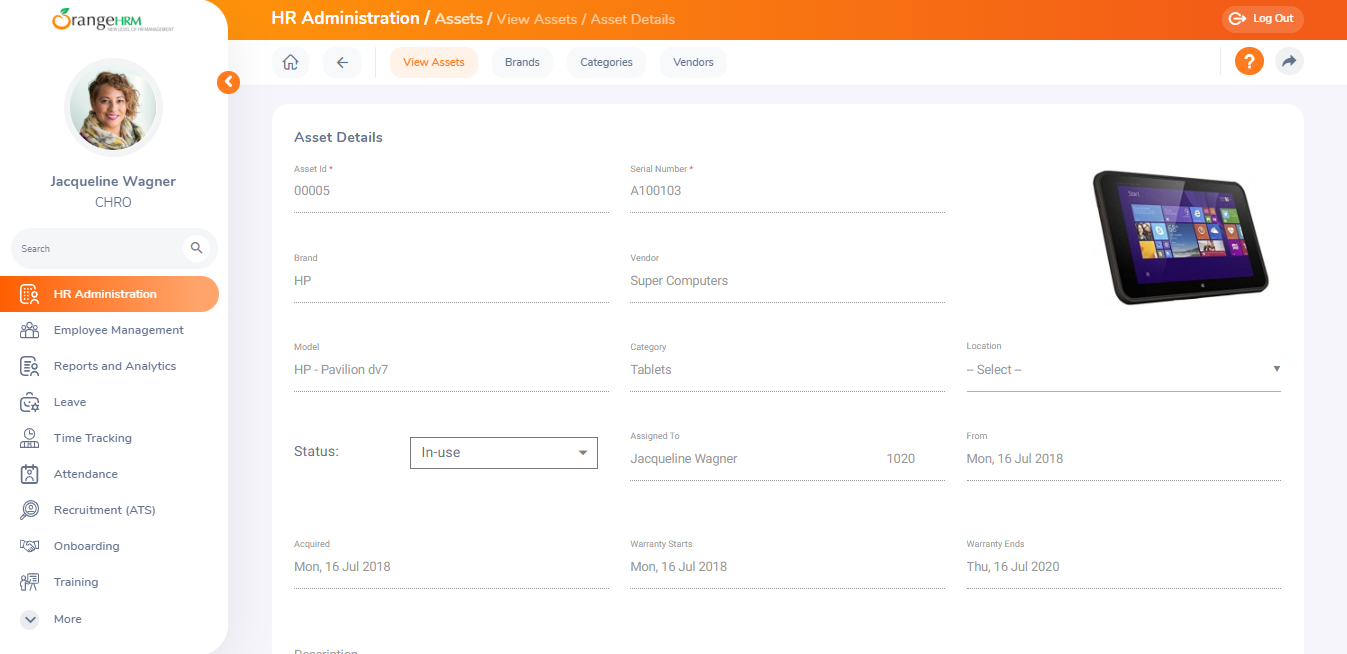Open Recruitment (ATS) module
The image size is (1347, 654).
[x=104, y=510]
